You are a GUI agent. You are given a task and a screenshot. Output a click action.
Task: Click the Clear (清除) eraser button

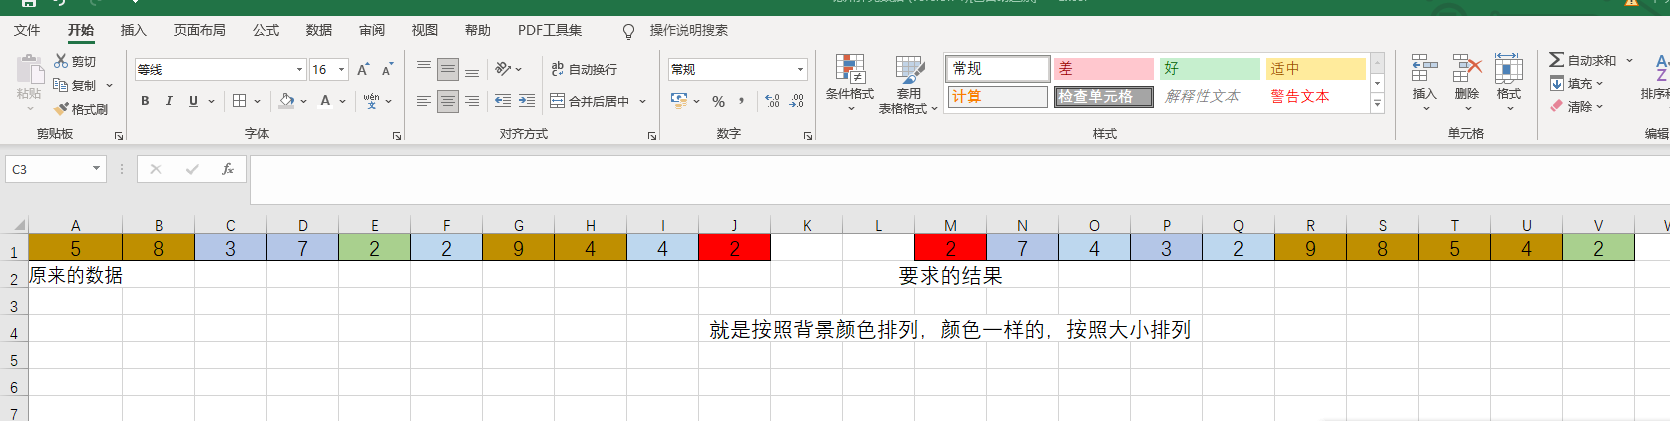(1576, 106)
